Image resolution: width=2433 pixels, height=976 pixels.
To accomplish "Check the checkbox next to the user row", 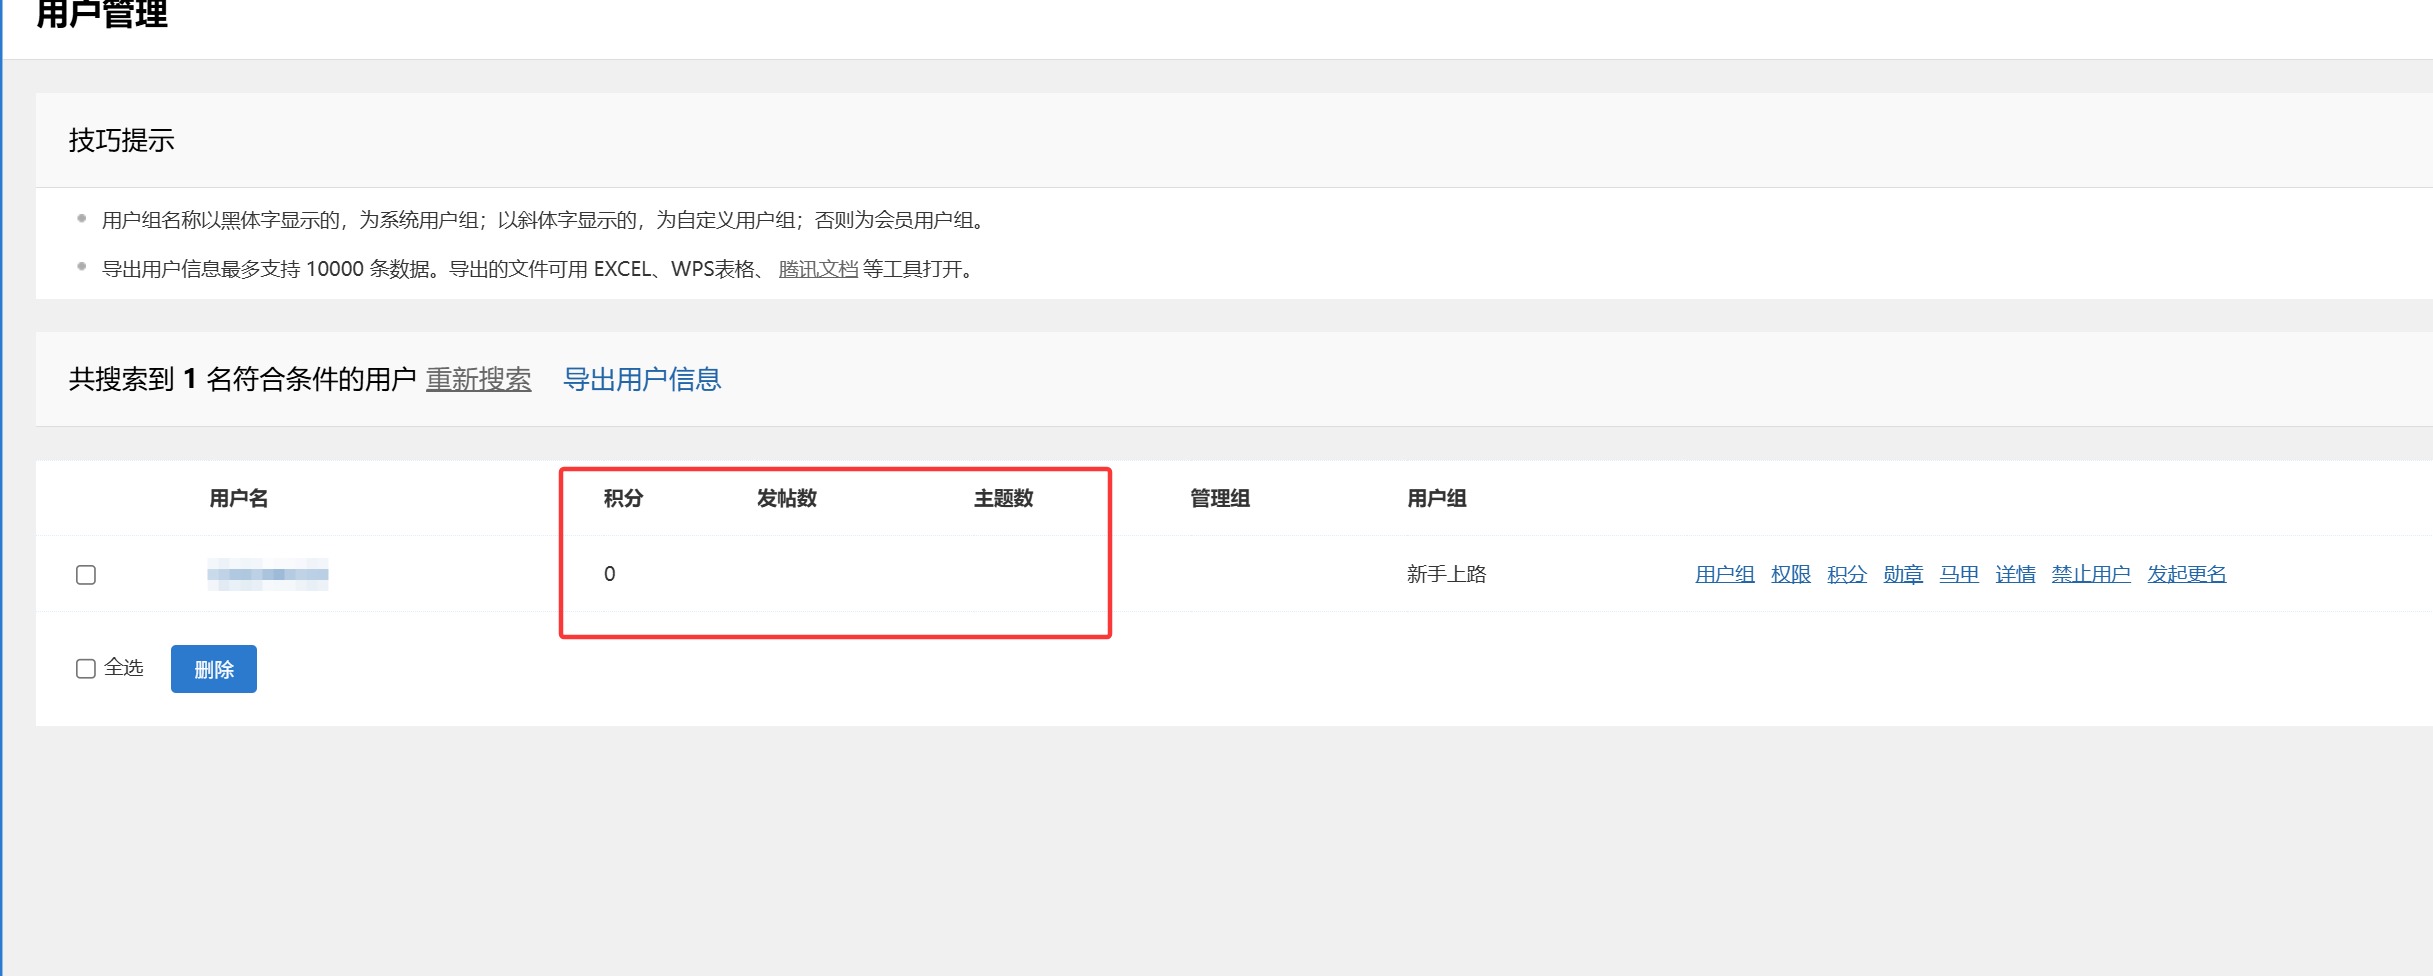I will click(x=86, y=574).
